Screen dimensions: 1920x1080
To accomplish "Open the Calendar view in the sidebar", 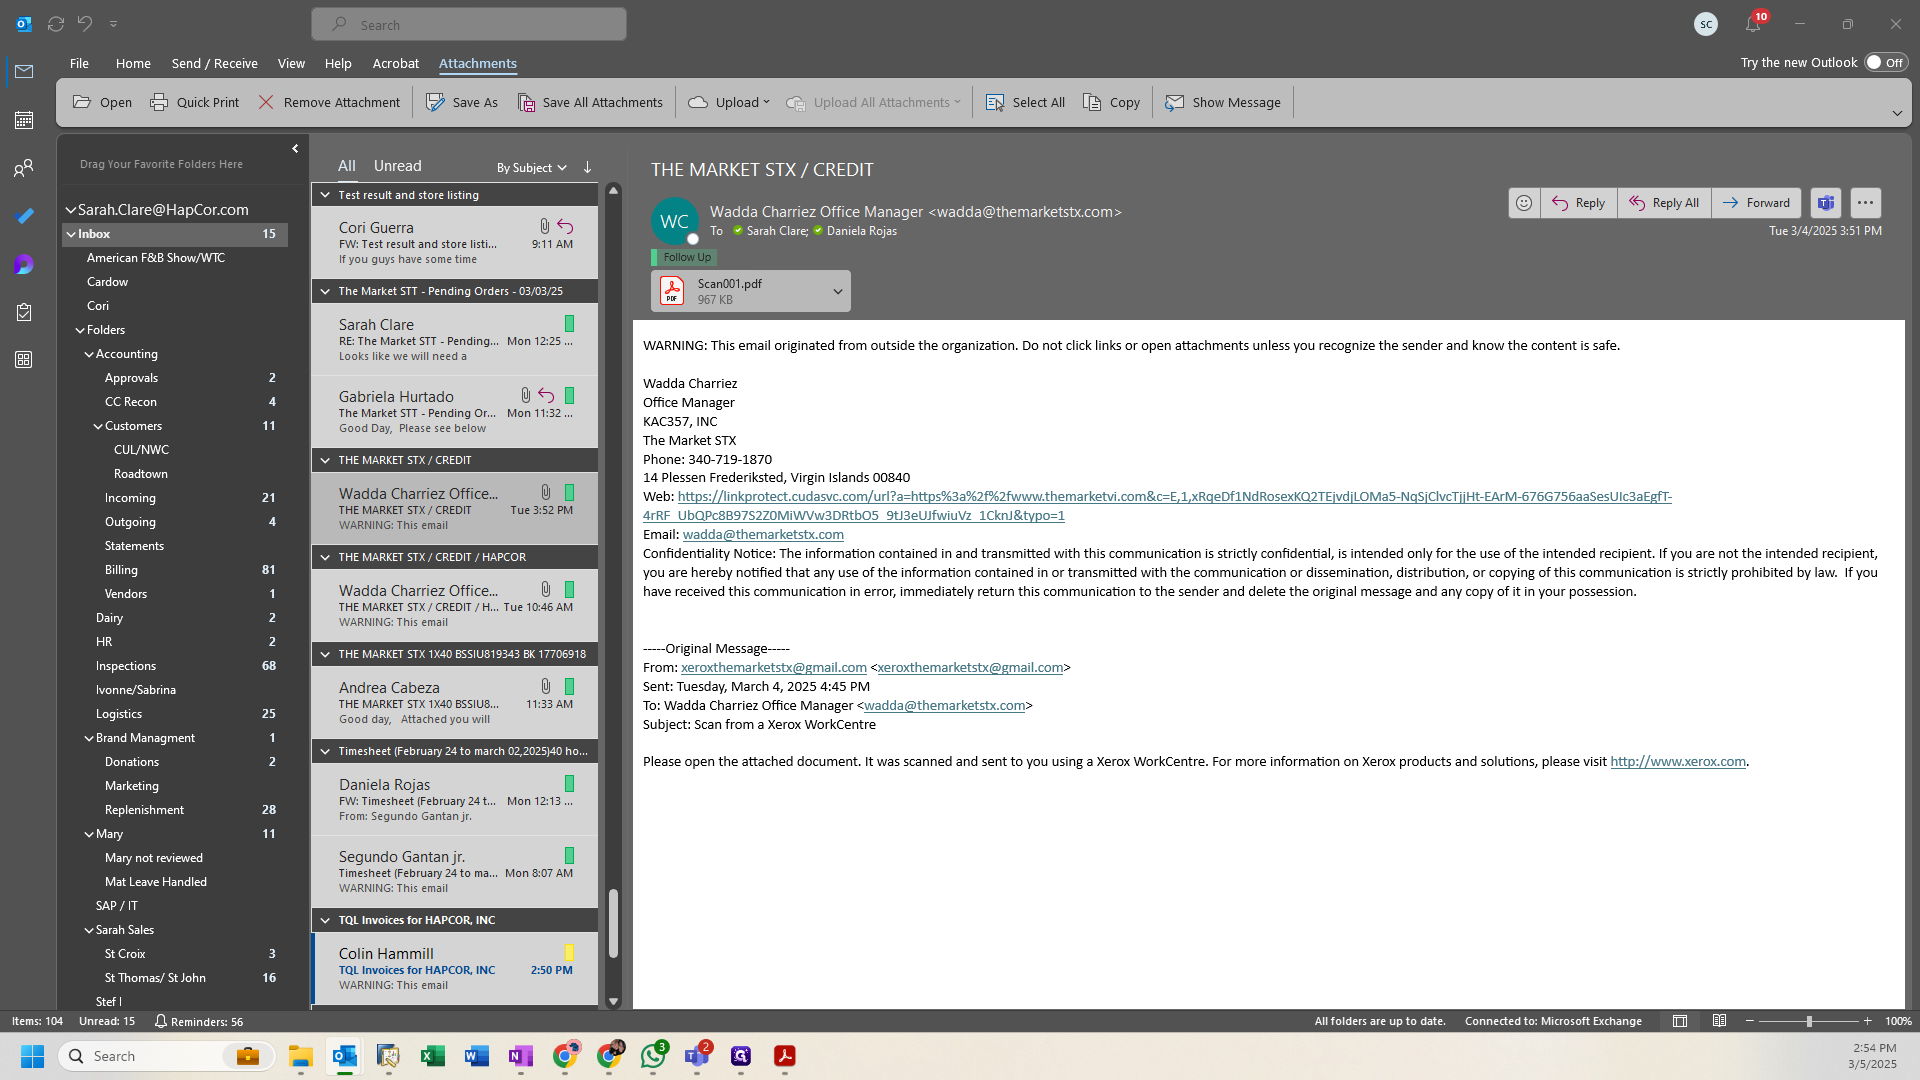I will (x=24, y=120).
